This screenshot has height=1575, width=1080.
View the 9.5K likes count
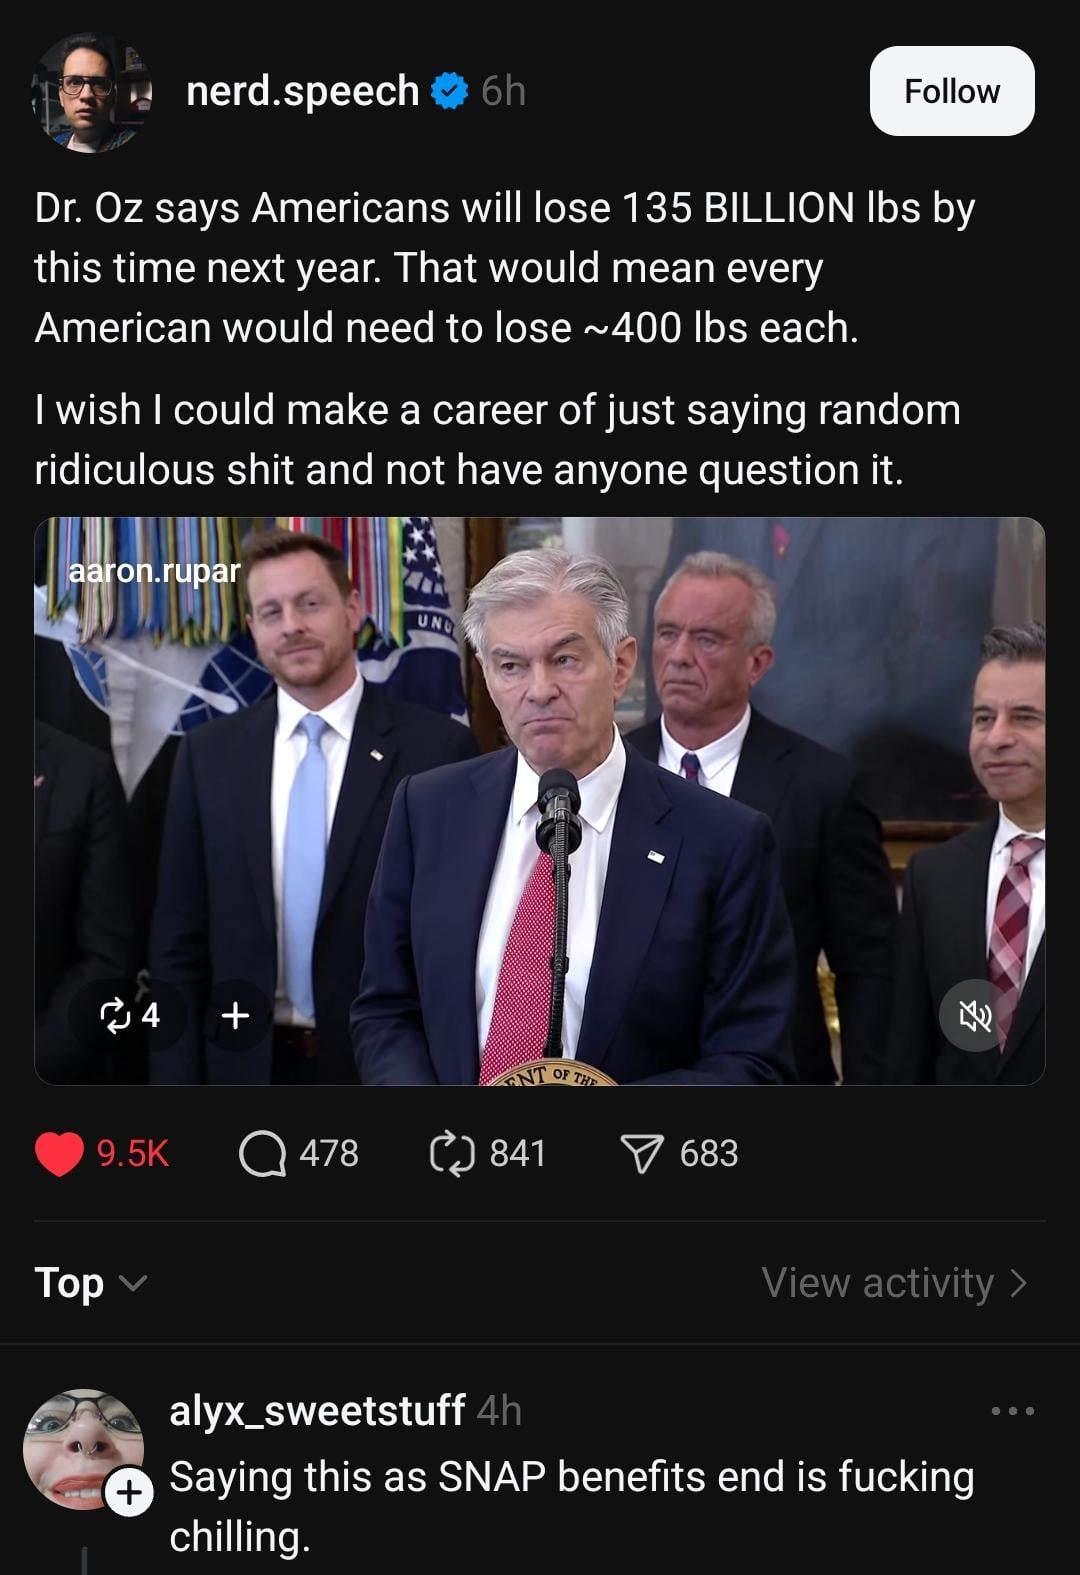click(133, 1154)
